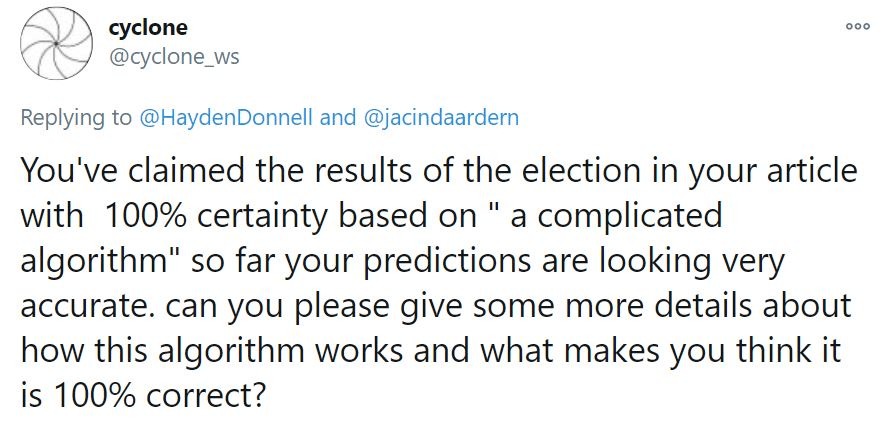Click the word "and" between the mentions
Screen dimensions: 892x438
(x=337, y=117)
